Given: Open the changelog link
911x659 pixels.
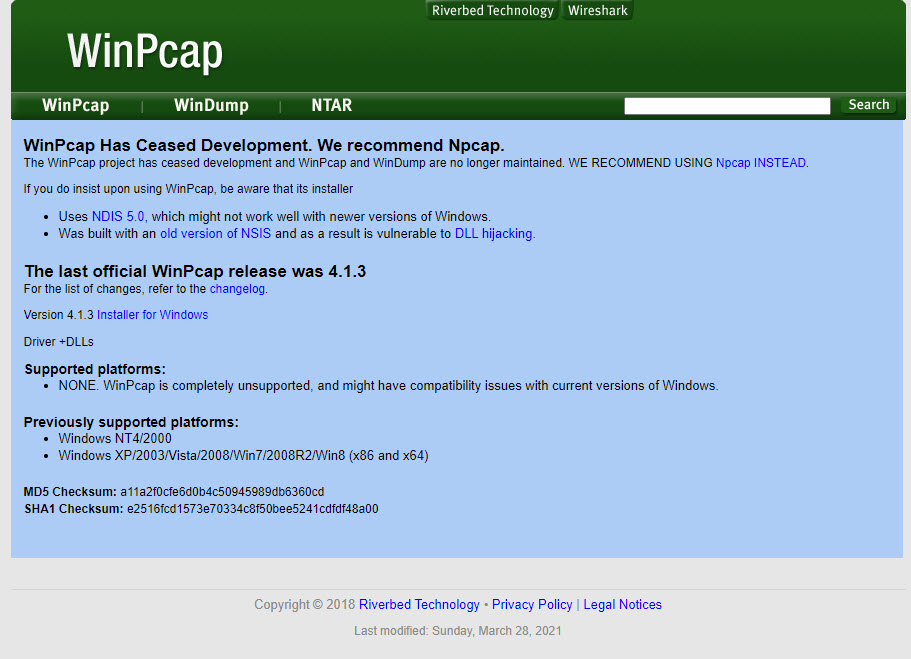Looking at the screenshot, I should pyautogui.click(x=237, y=289).
